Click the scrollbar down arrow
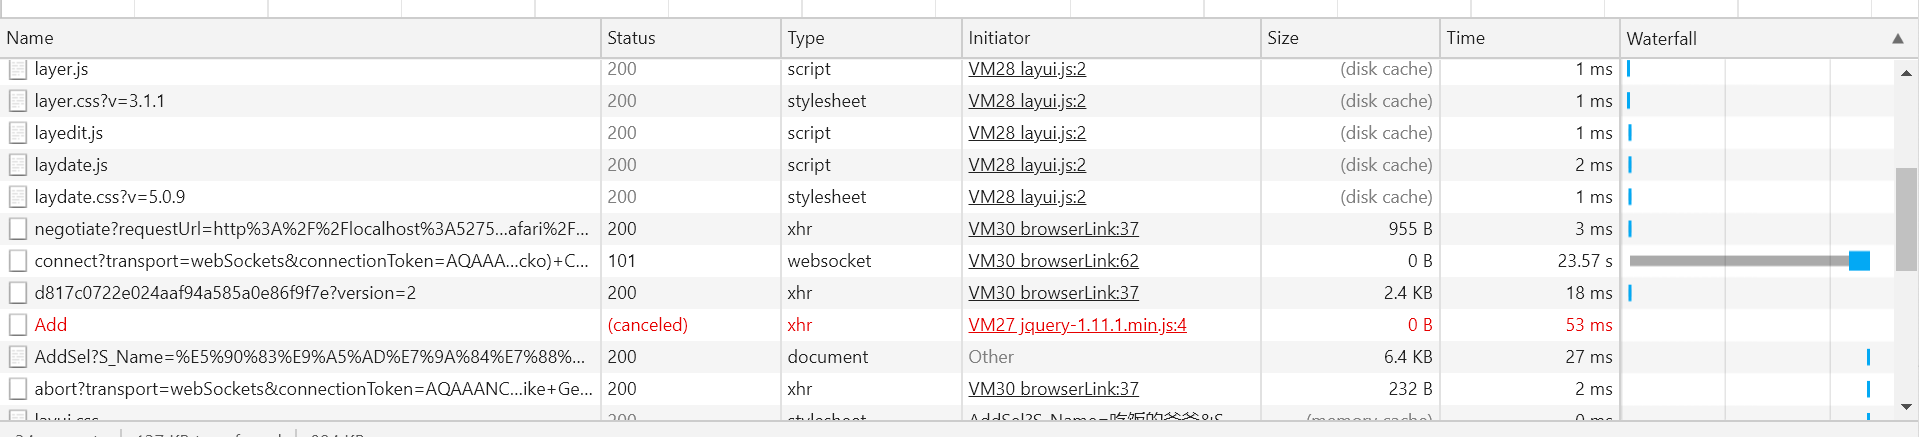Viewport: 1919px width, 437px height. click(x=1906, y=407)
